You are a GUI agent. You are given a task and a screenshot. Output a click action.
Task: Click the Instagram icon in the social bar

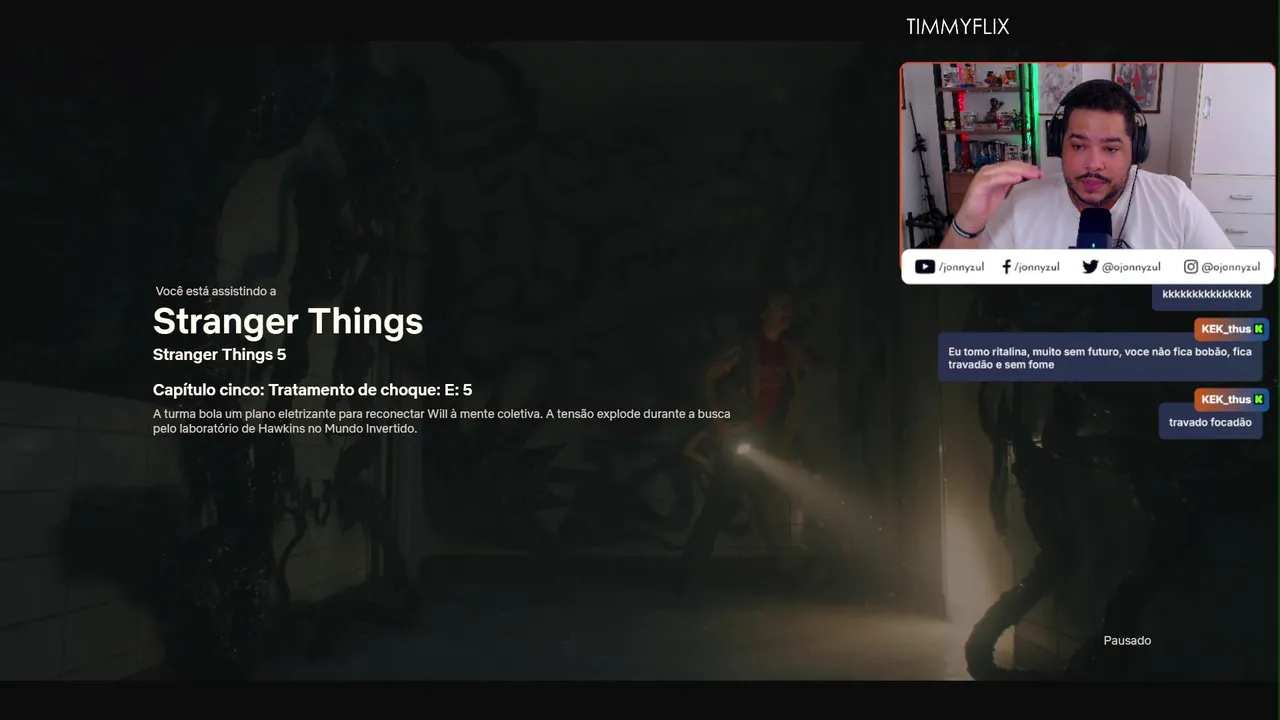1190,267
